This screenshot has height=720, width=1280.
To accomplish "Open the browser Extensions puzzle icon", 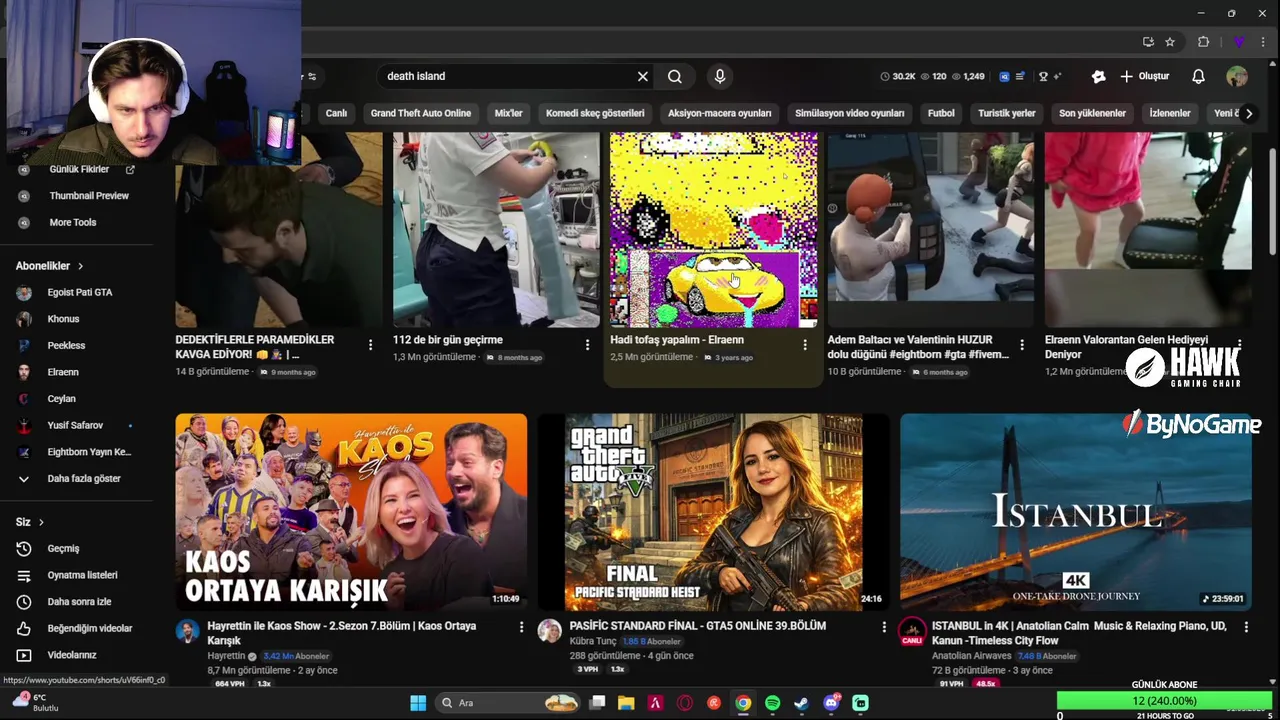I will tap(1203, 42).
